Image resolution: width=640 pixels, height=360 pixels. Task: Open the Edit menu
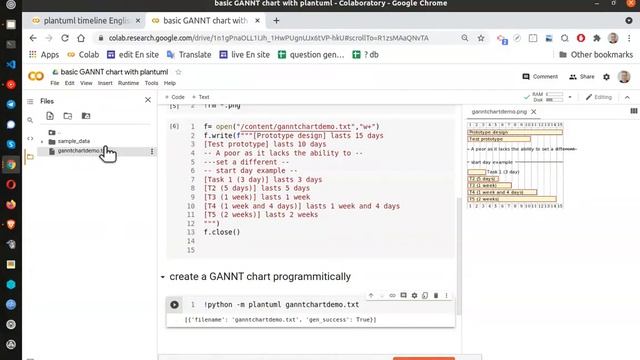pyautogui.click(x=69, y=83)
